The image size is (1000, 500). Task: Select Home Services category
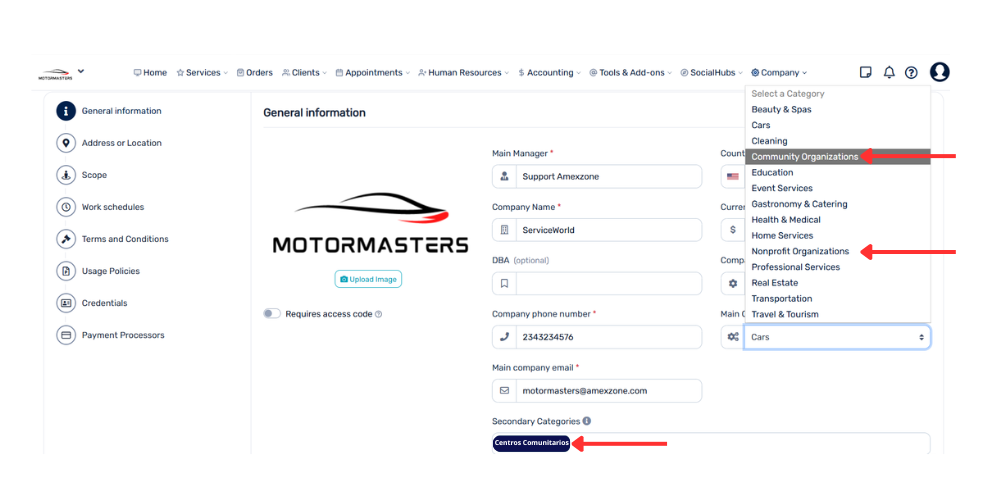[837, 235]
